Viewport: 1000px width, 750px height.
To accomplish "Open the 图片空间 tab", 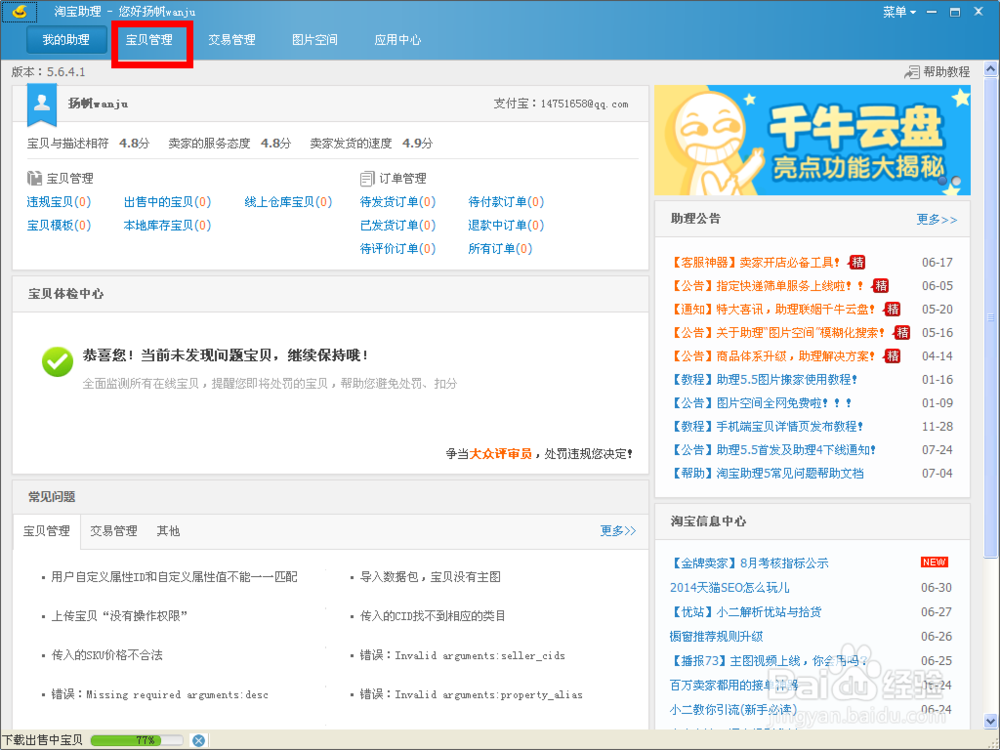I will pos(315,40).
